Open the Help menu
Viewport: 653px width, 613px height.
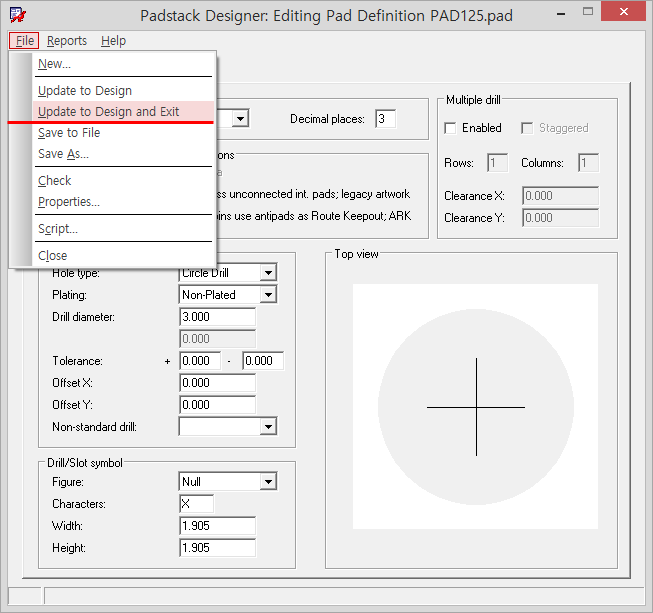point(113,41)
